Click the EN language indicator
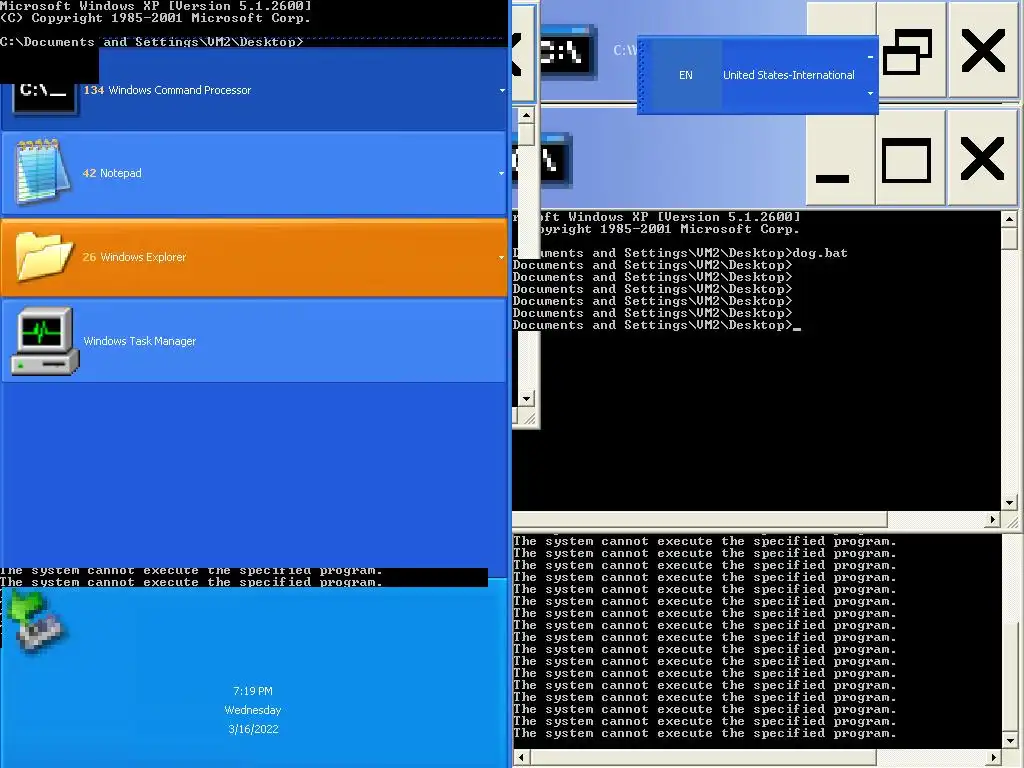 [685, 75]
